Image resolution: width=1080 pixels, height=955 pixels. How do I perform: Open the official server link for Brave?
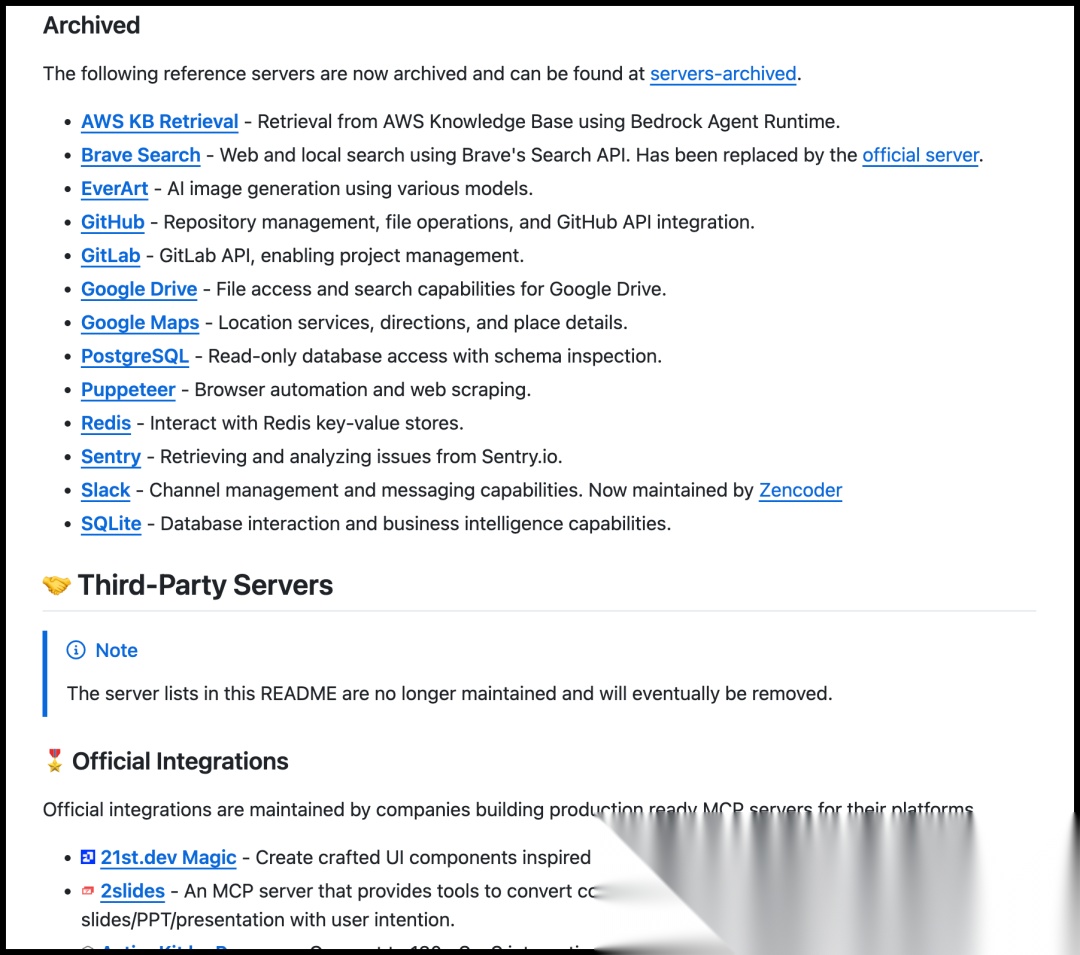coord(920,155)
